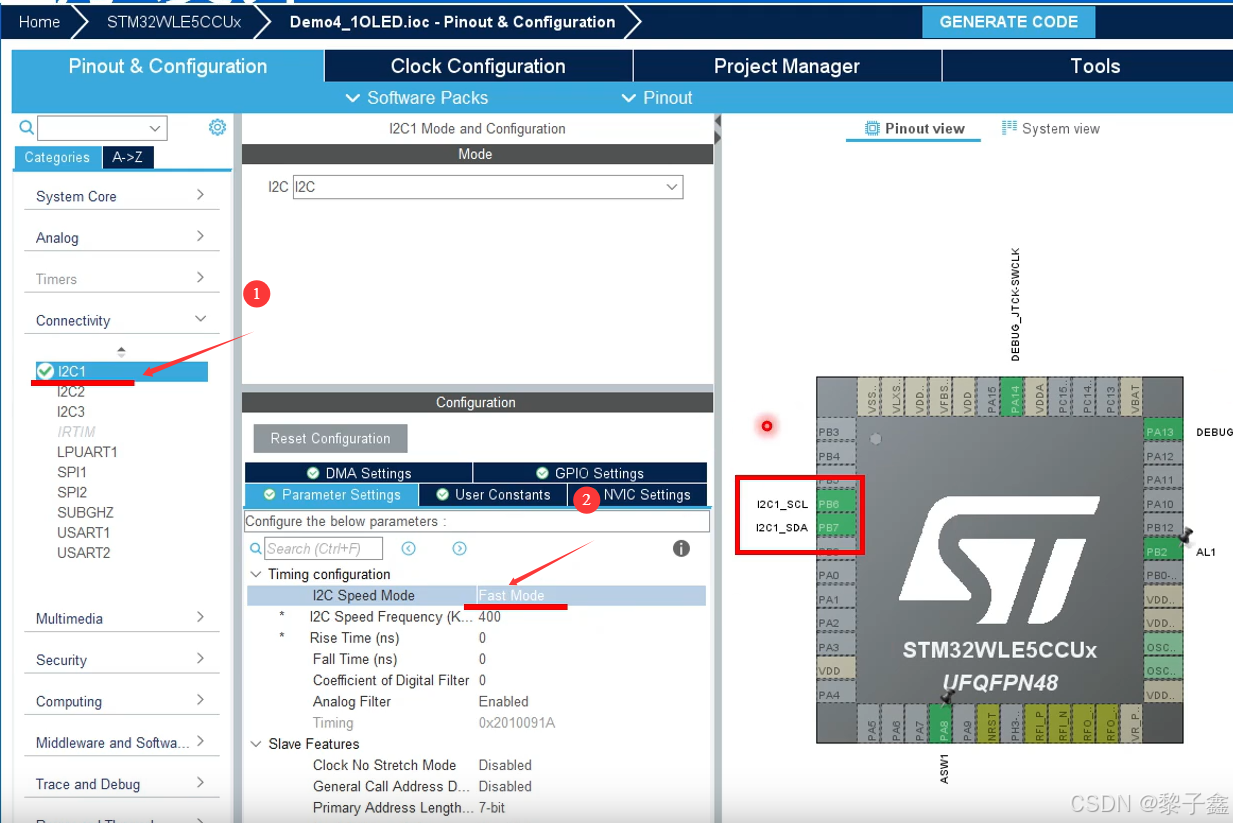
Task: Select green pin PA8 on chip
Action: pyautogui.click(x=943, y=723)
